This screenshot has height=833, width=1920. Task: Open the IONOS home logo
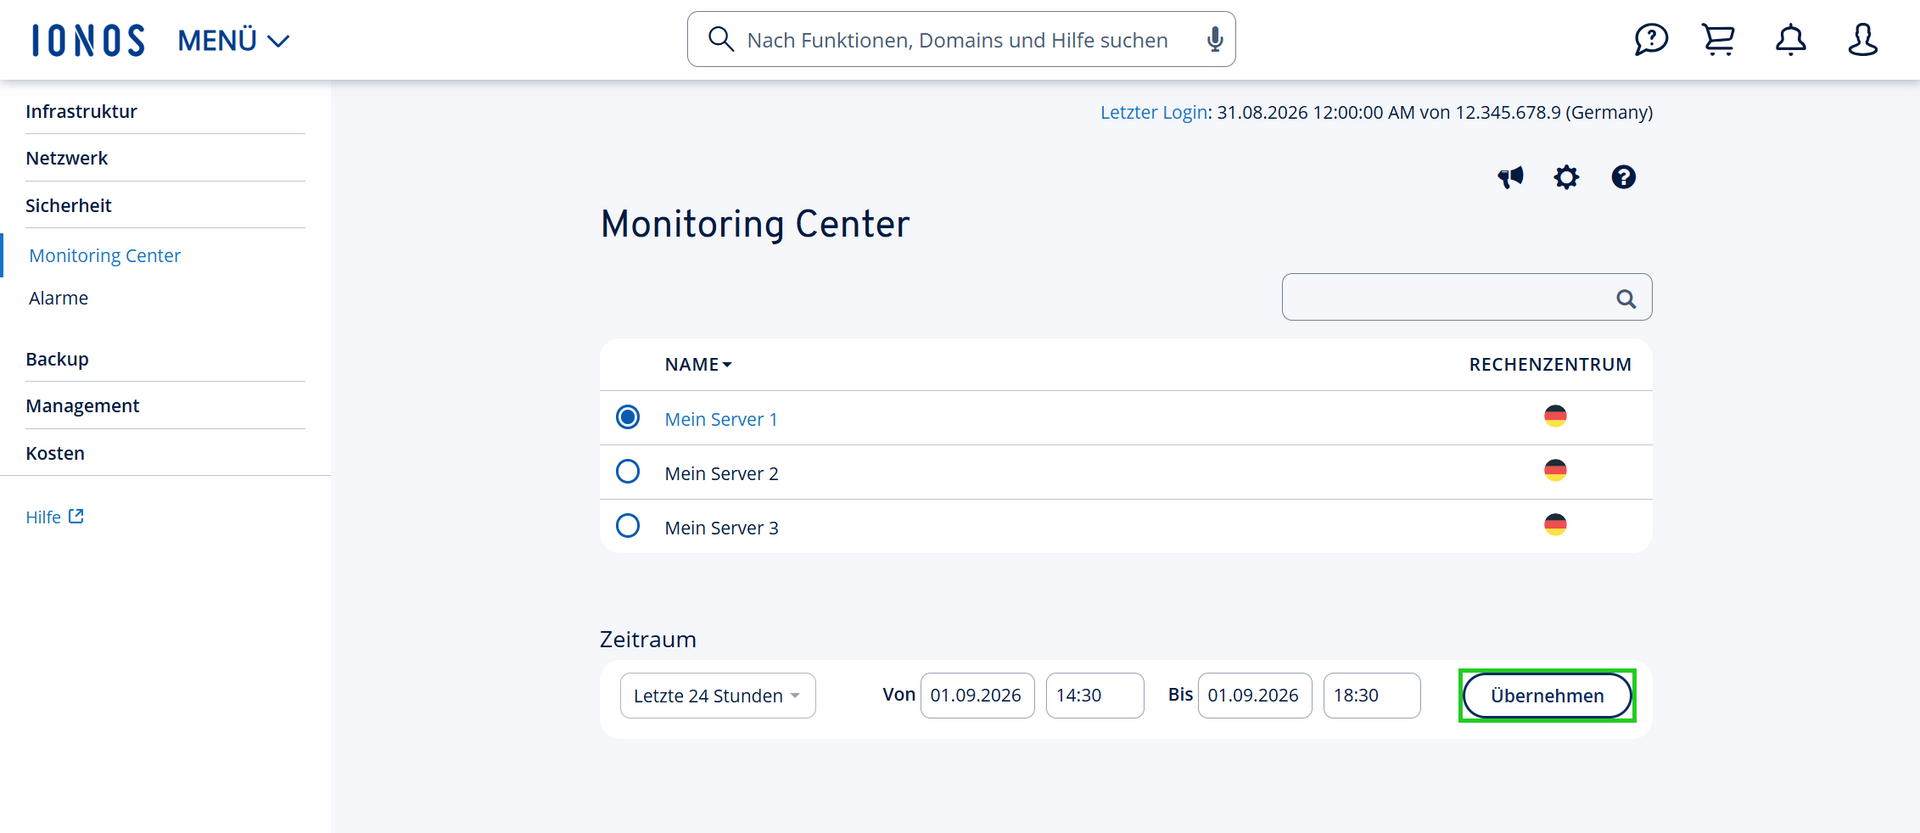88,40
